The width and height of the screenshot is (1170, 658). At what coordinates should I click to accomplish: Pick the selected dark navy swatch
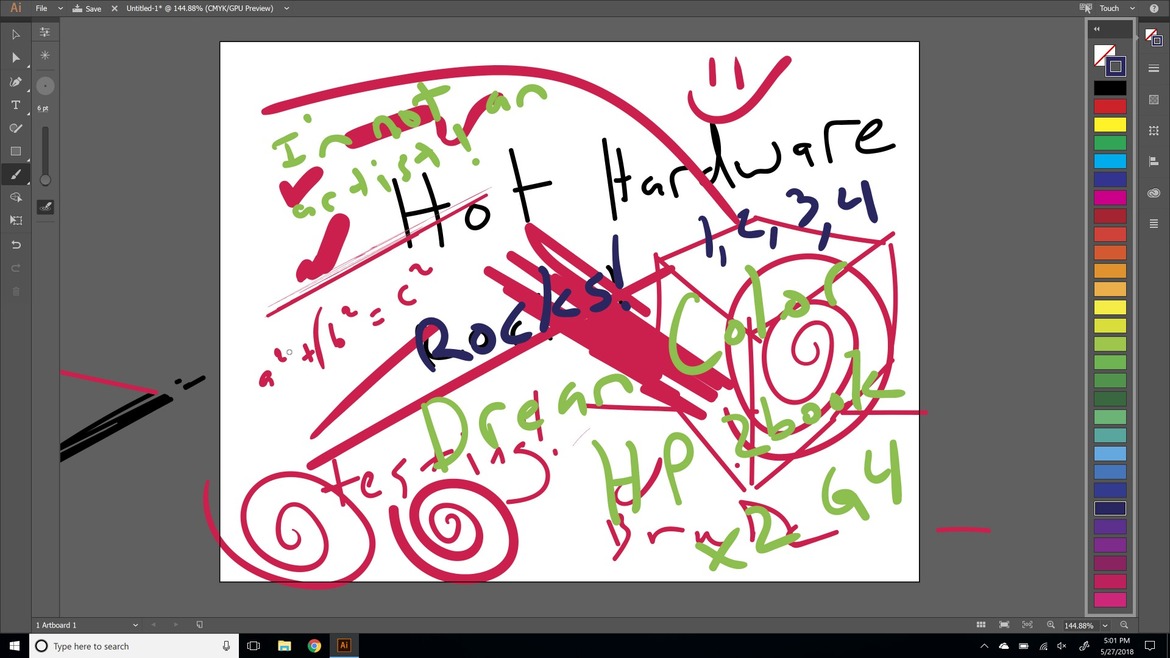(x=1110, y=508)
